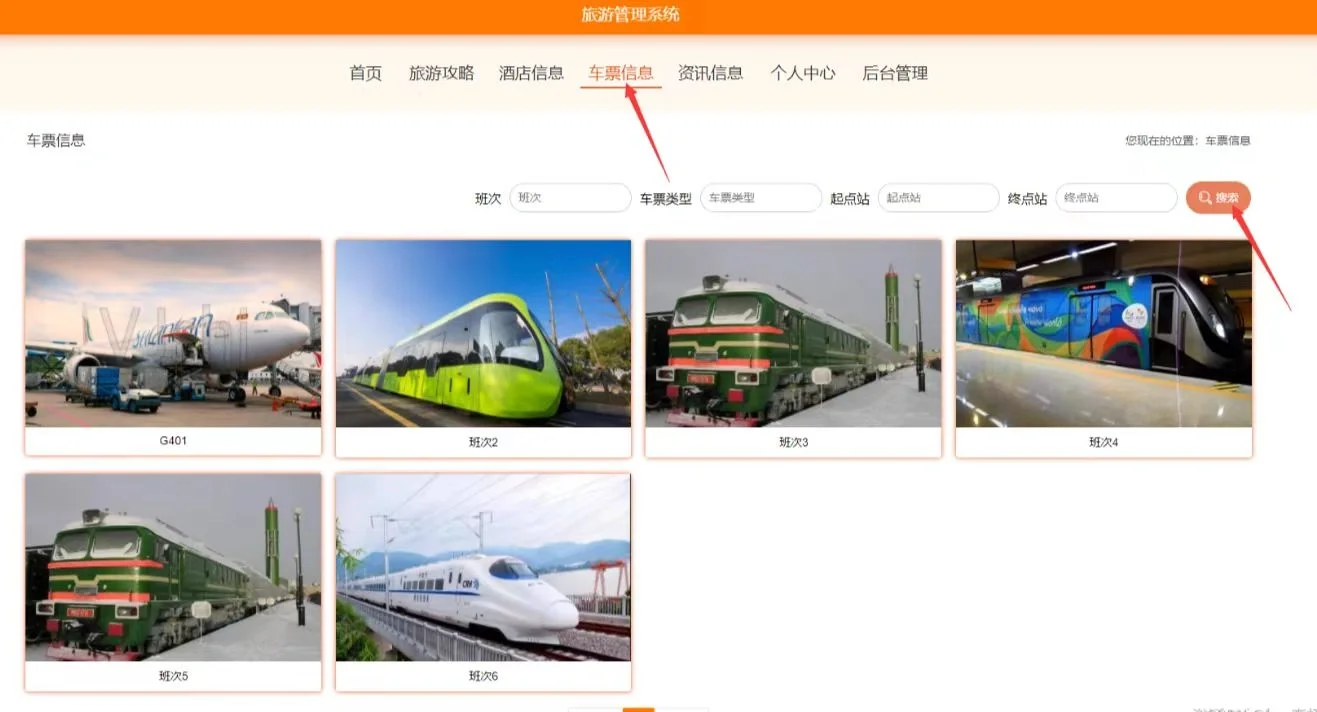
Task: Click the G401 caption link
Action: pyautogui.click(x=173, y=441)
